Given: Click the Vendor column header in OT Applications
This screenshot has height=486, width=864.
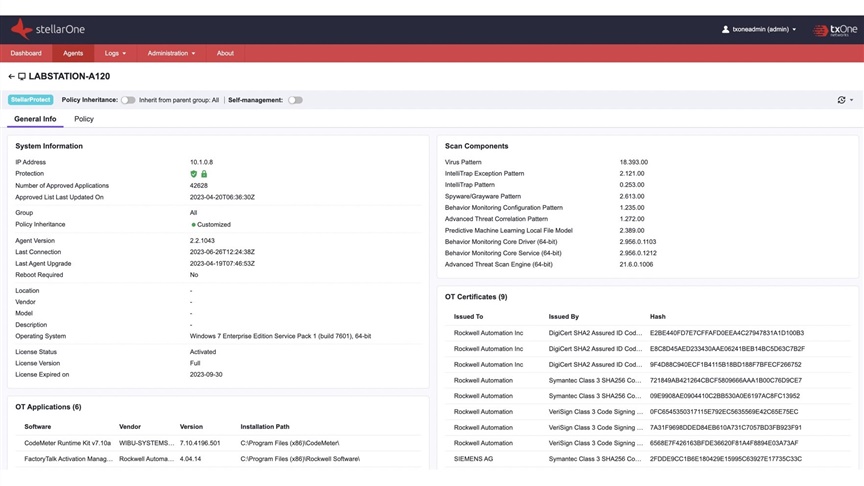Looking at the screenshot, I should coord(129,427).
